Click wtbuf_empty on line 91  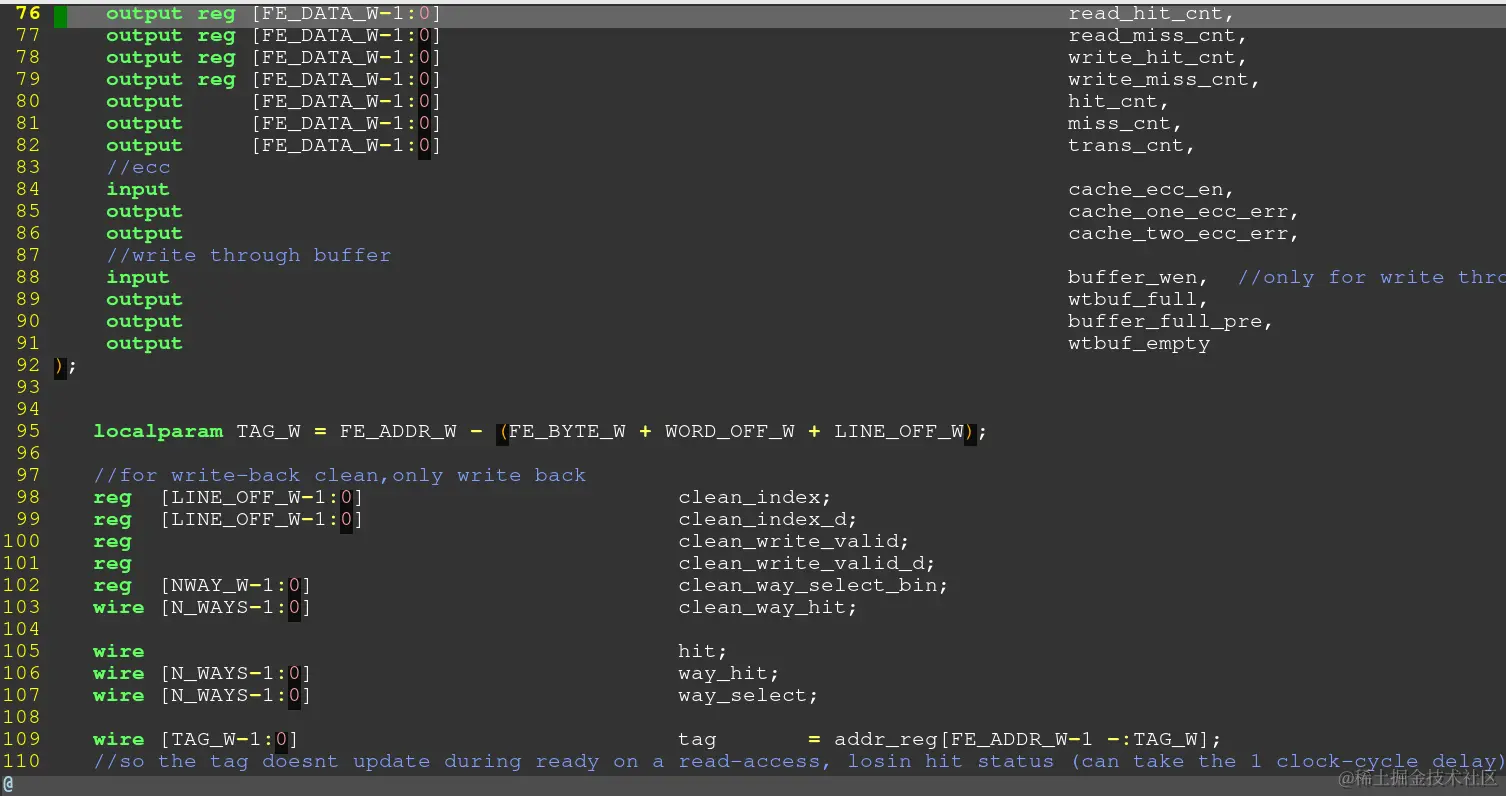[1139, 344]
